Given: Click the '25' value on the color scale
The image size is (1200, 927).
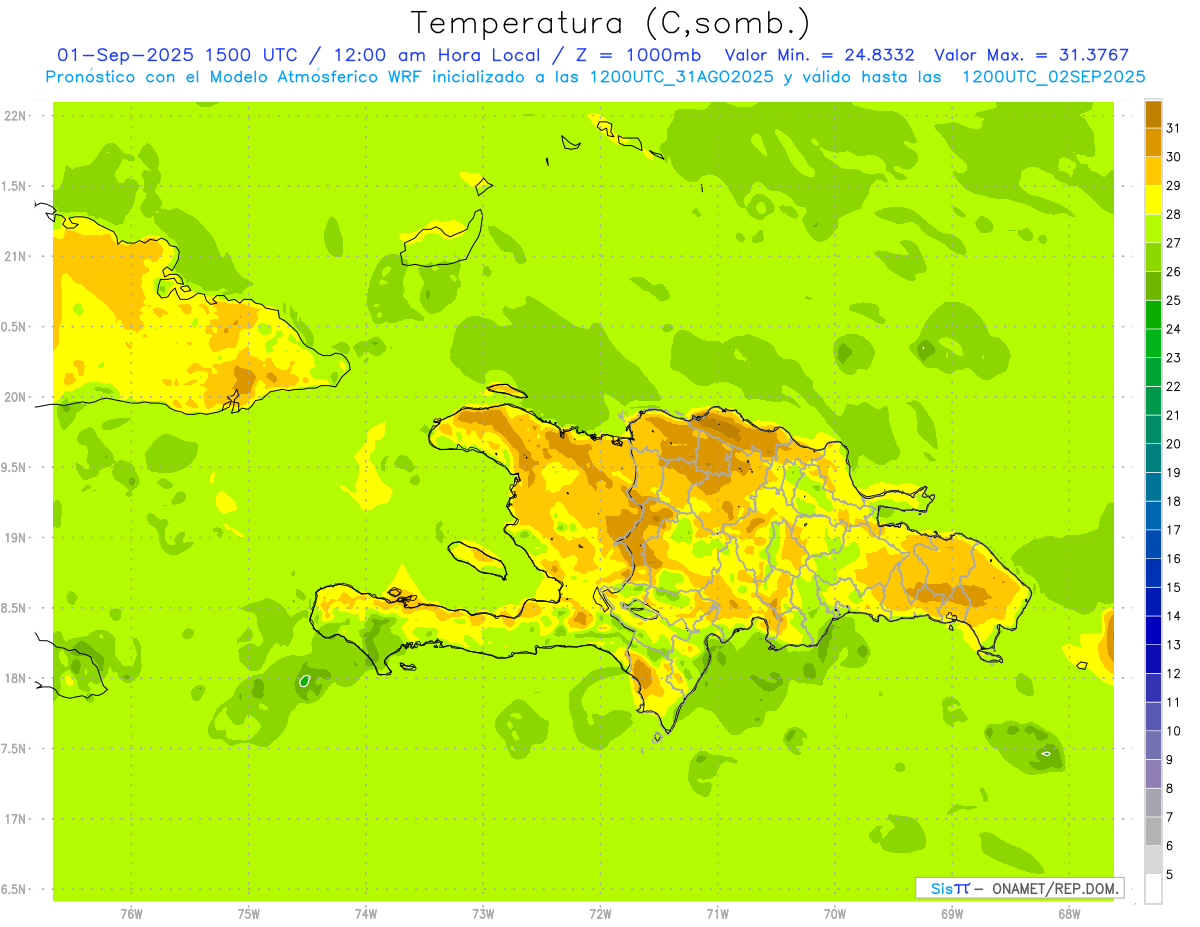Looking at the screenshot, I should click(1173, 300).
